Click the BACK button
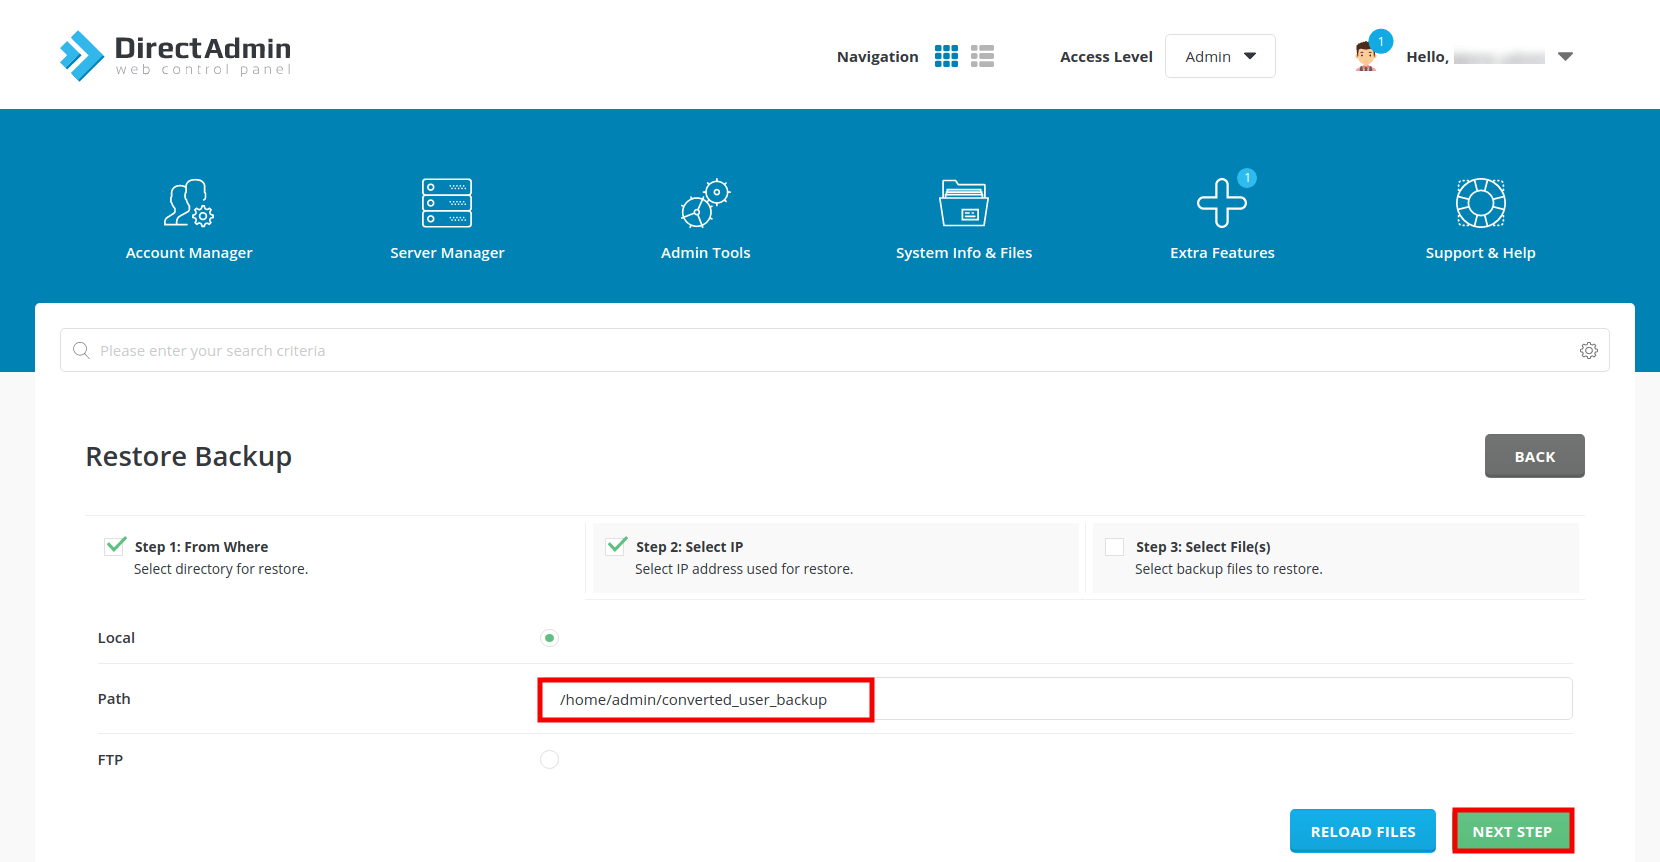This screenshot has width=1660, height=862. [x=1535, y=456]
